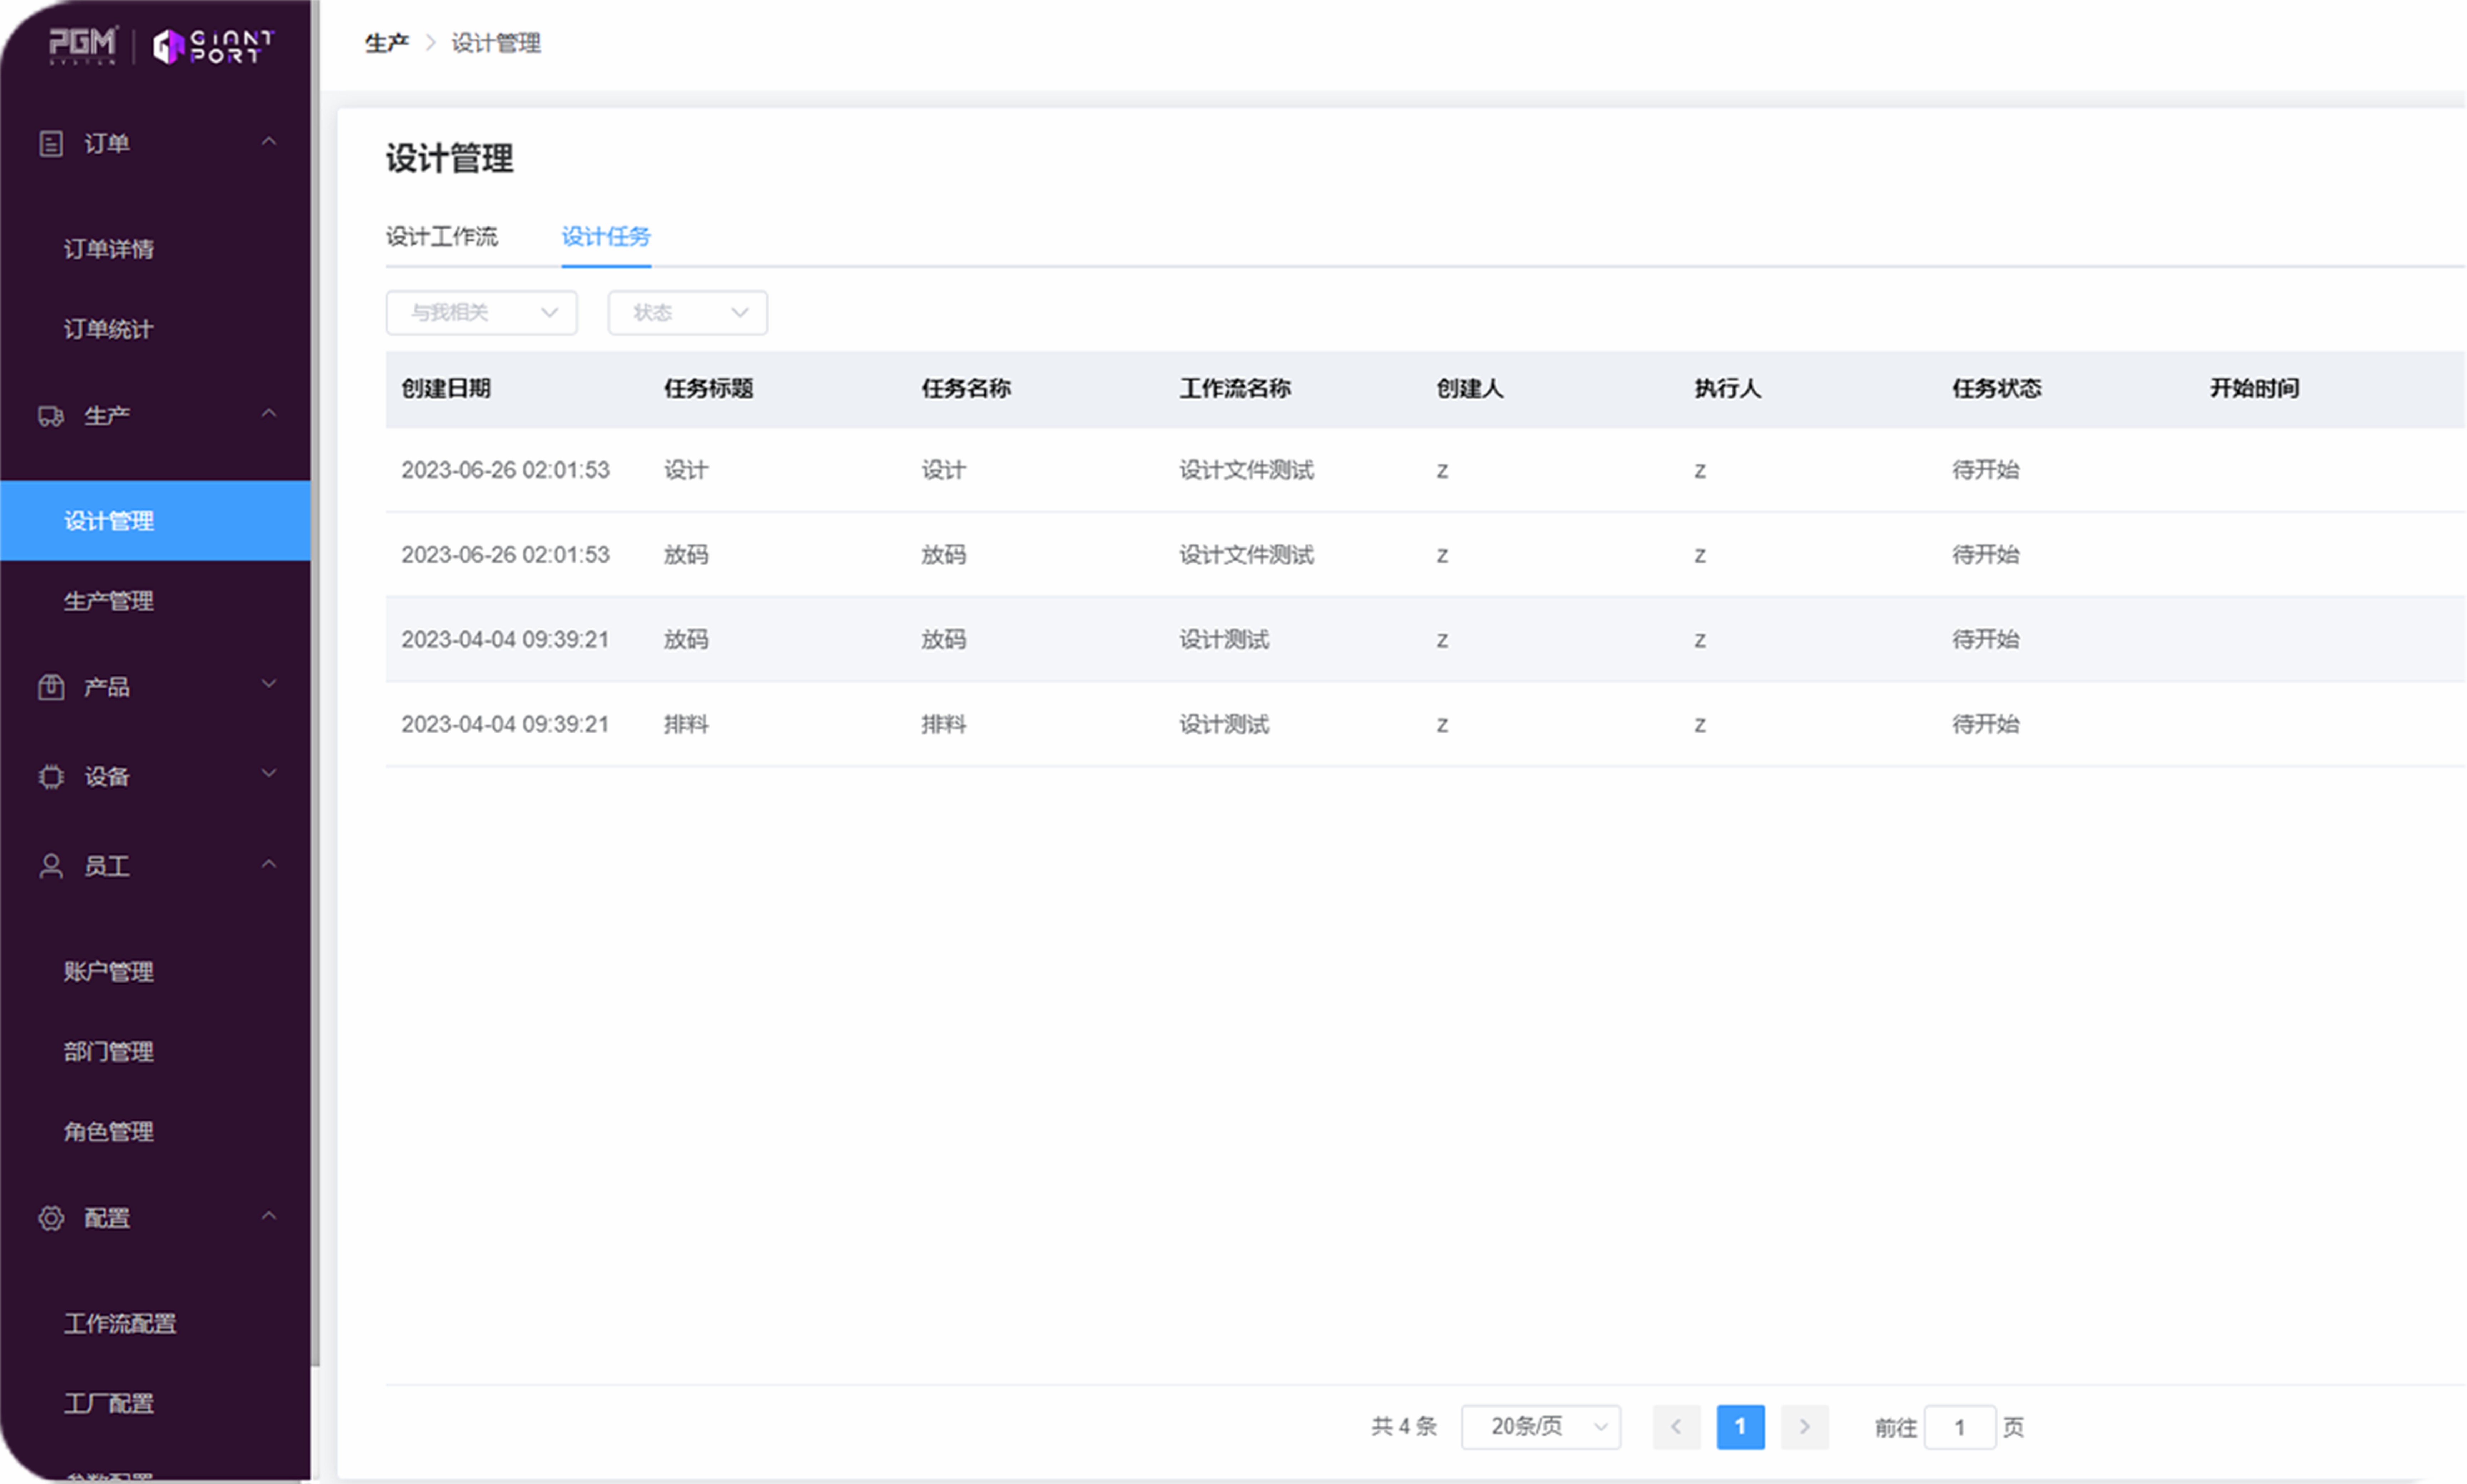
Task: Click the 设备 chip icon in sidebar
Action: point(51,777)
